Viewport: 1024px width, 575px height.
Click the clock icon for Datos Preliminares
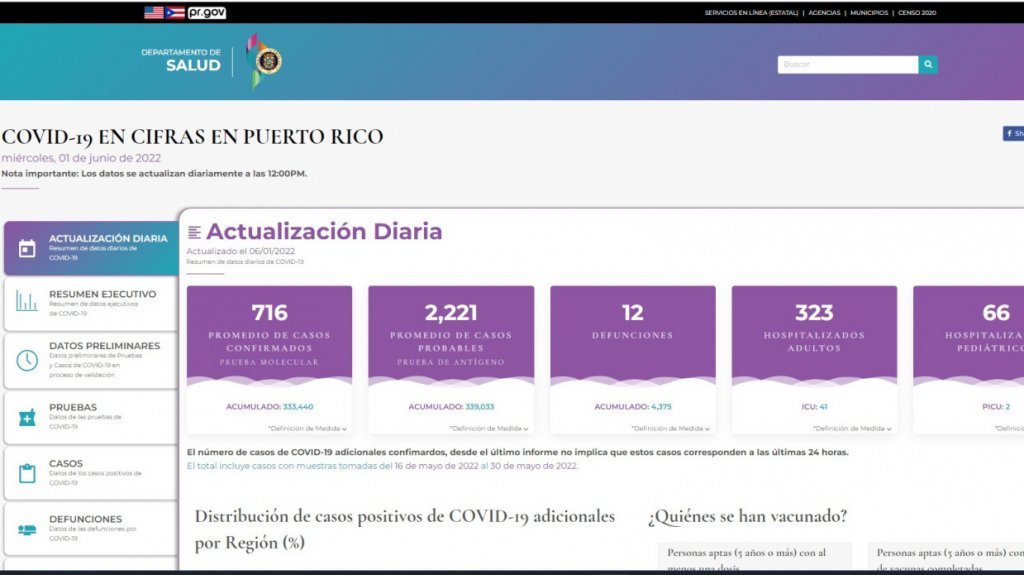pos(27,360)
